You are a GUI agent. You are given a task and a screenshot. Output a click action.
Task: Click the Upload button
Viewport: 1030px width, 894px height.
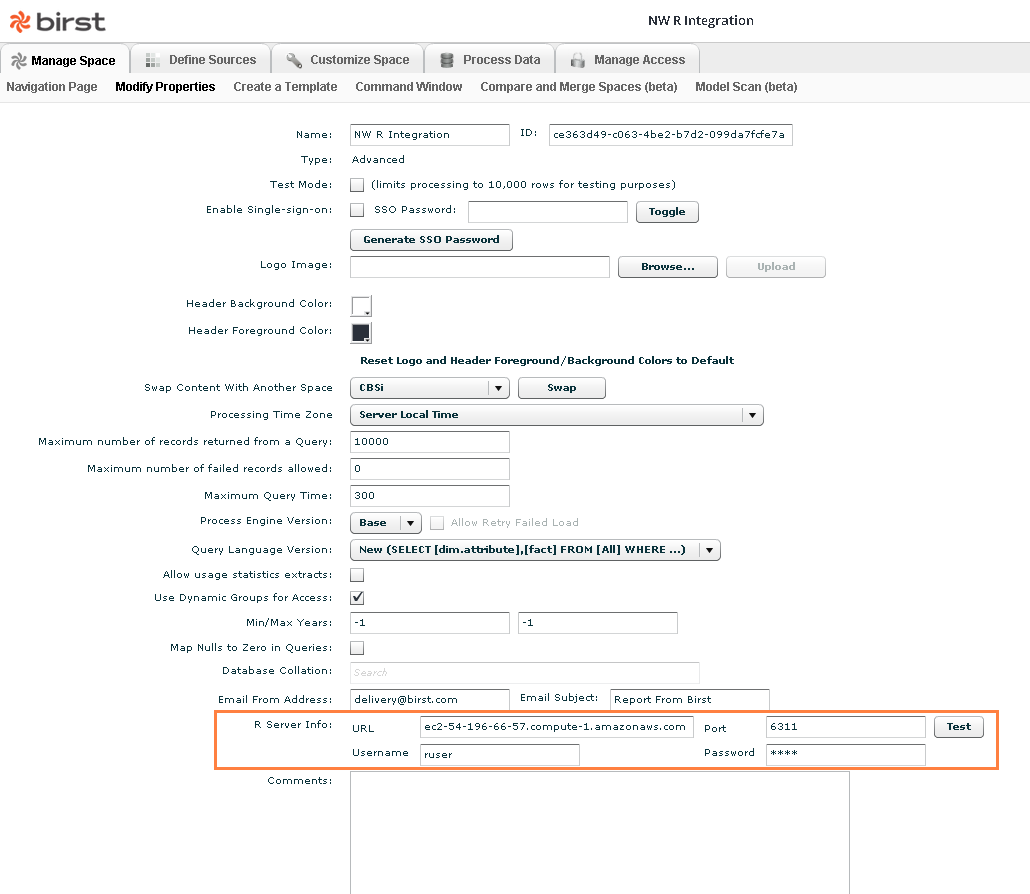[776, 267]
